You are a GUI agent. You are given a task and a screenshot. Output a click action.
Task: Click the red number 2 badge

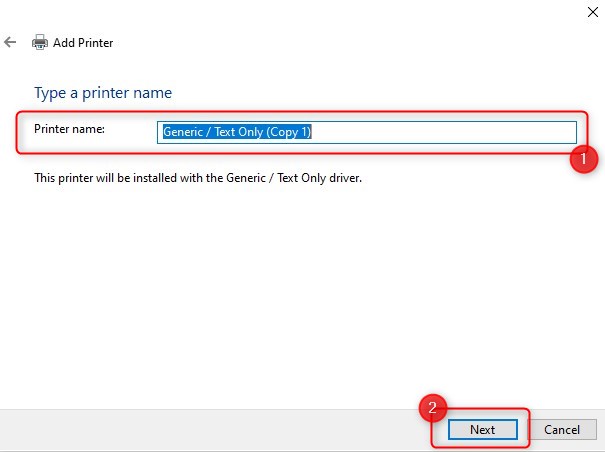(x=433, y=407)
